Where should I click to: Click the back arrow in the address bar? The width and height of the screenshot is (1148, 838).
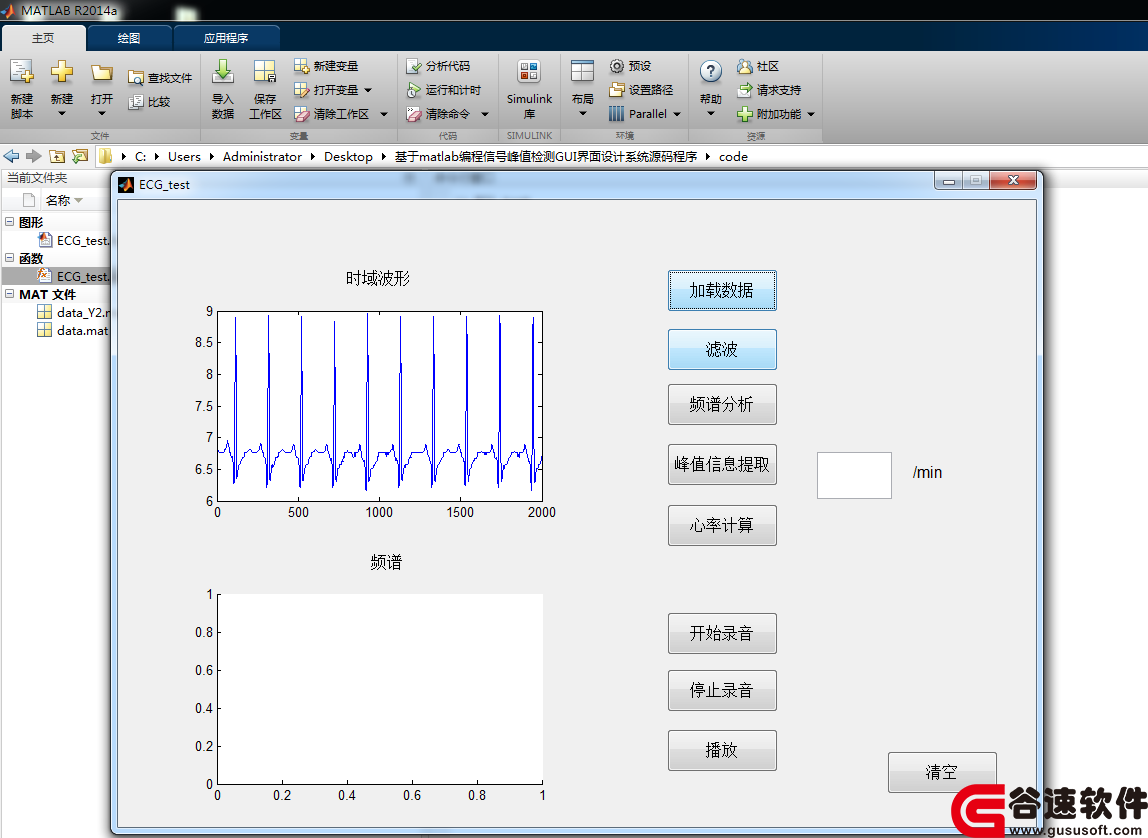pos(12,156)
